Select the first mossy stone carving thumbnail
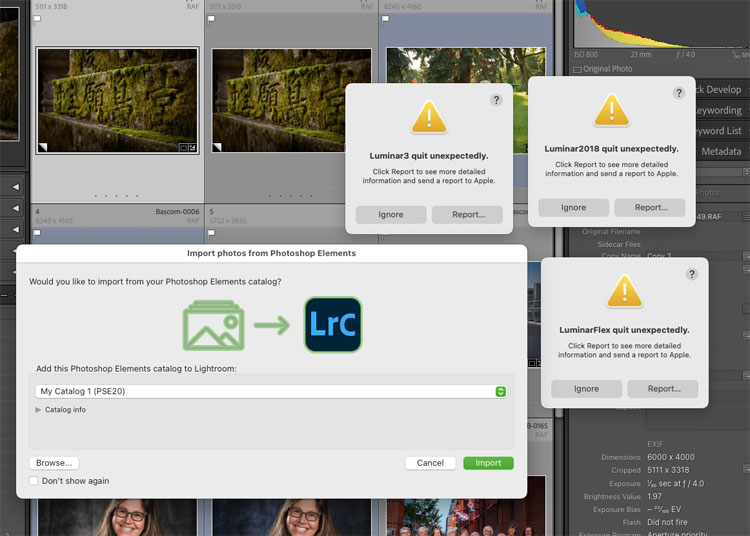 point(117,100)
